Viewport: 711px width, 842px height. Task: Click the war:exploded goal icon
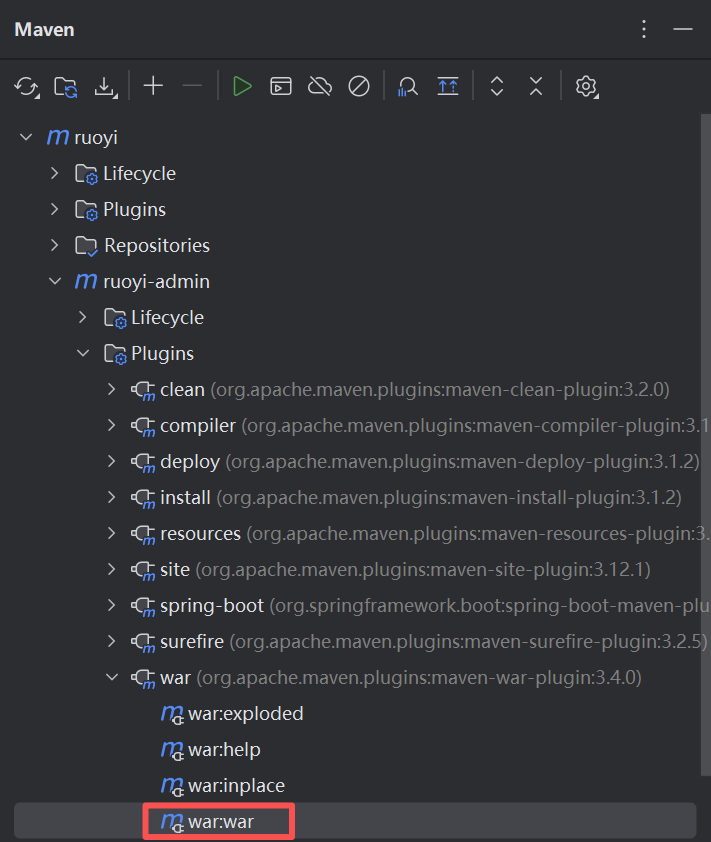(172, 714)
